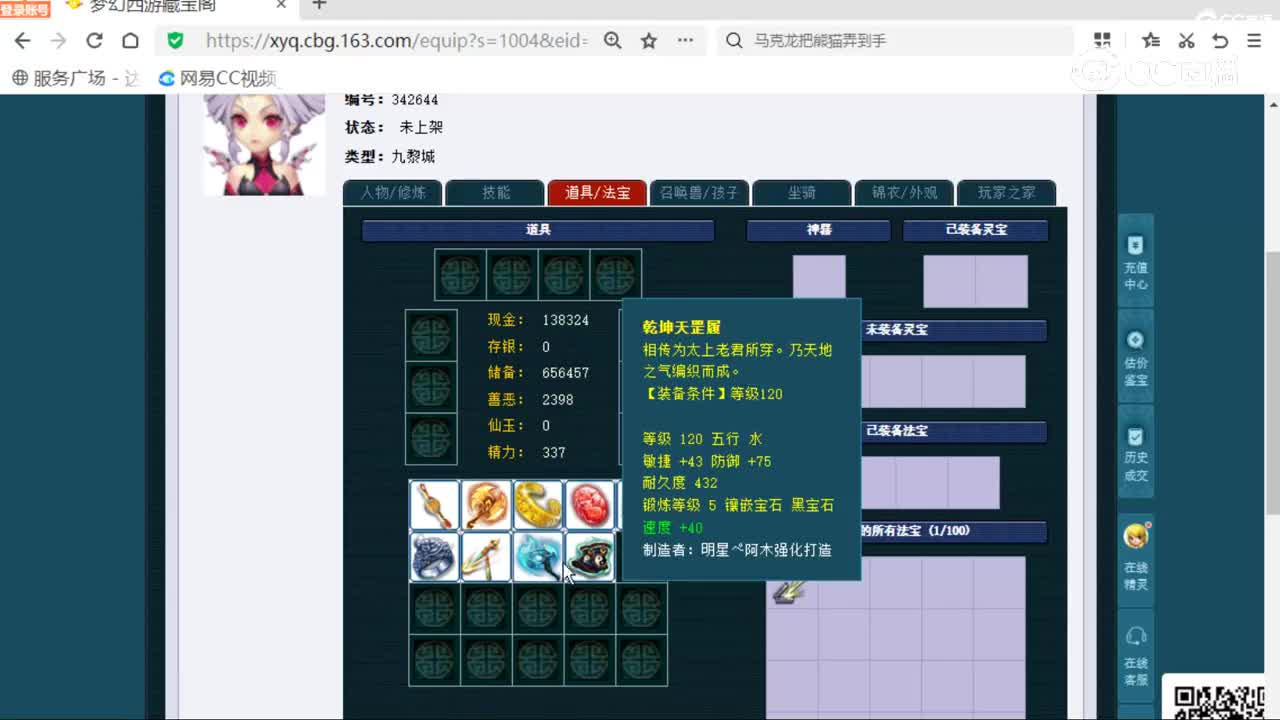Open the browser settings (≡) menu

(x=1253, y=41)
